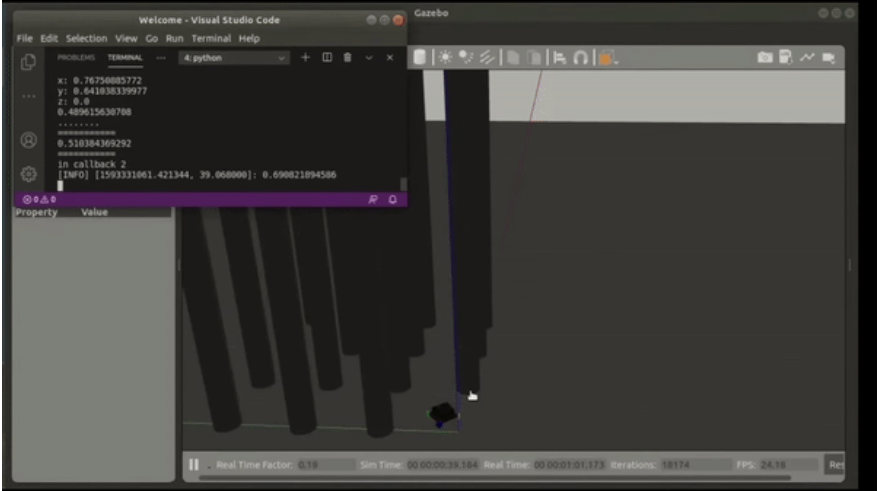882x491 pixels.
Task: Switch to the PROBLEMS tab
Action: [75, 58]
